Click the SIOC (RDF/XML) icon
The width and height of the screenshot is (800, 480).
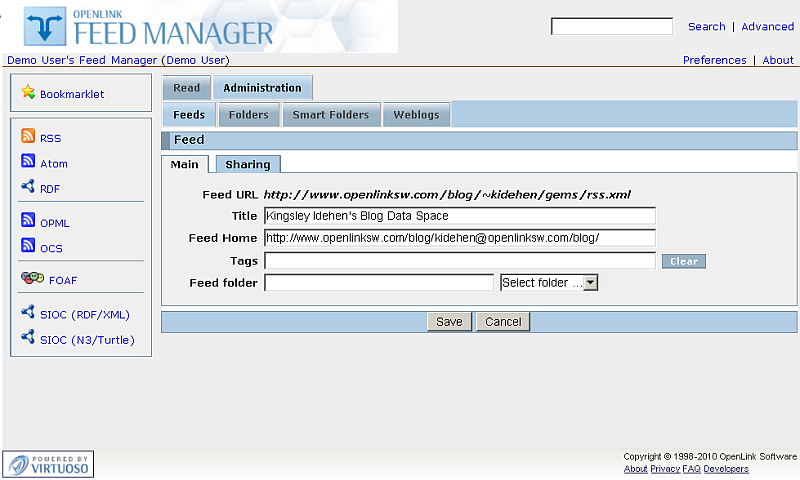click(x=28, y=313)
